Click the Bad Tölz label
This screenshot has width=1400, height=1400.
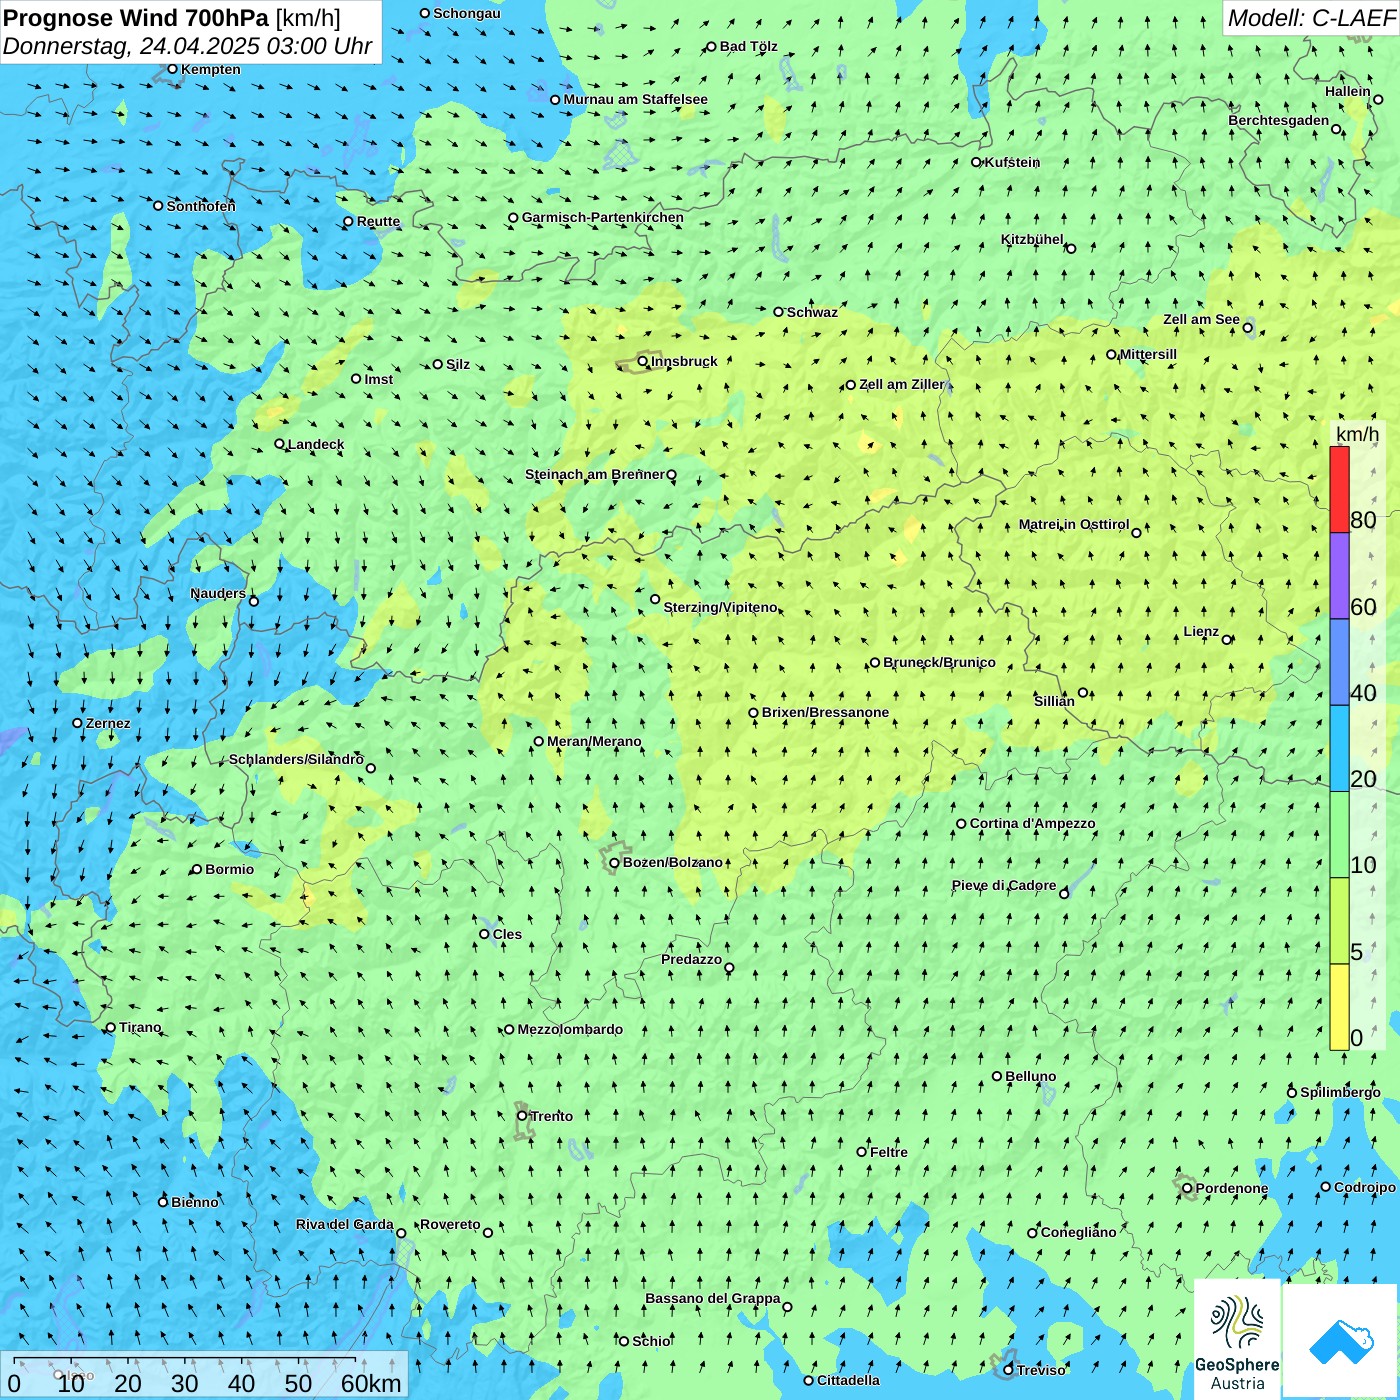click(x=749, y=47)
